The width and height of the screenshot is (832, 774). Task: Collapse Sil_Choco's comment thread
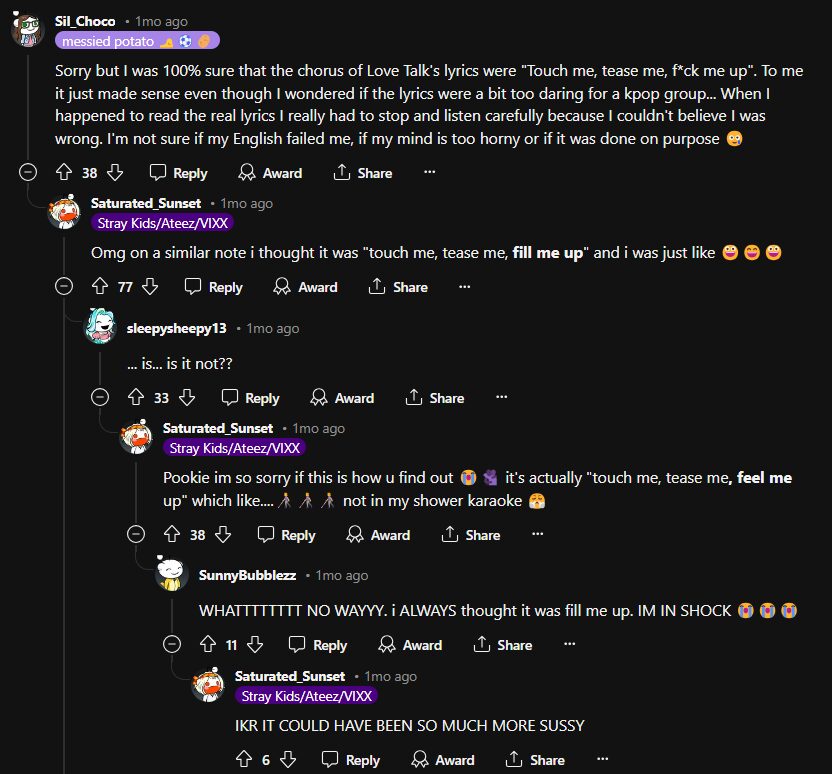(27, 172)
